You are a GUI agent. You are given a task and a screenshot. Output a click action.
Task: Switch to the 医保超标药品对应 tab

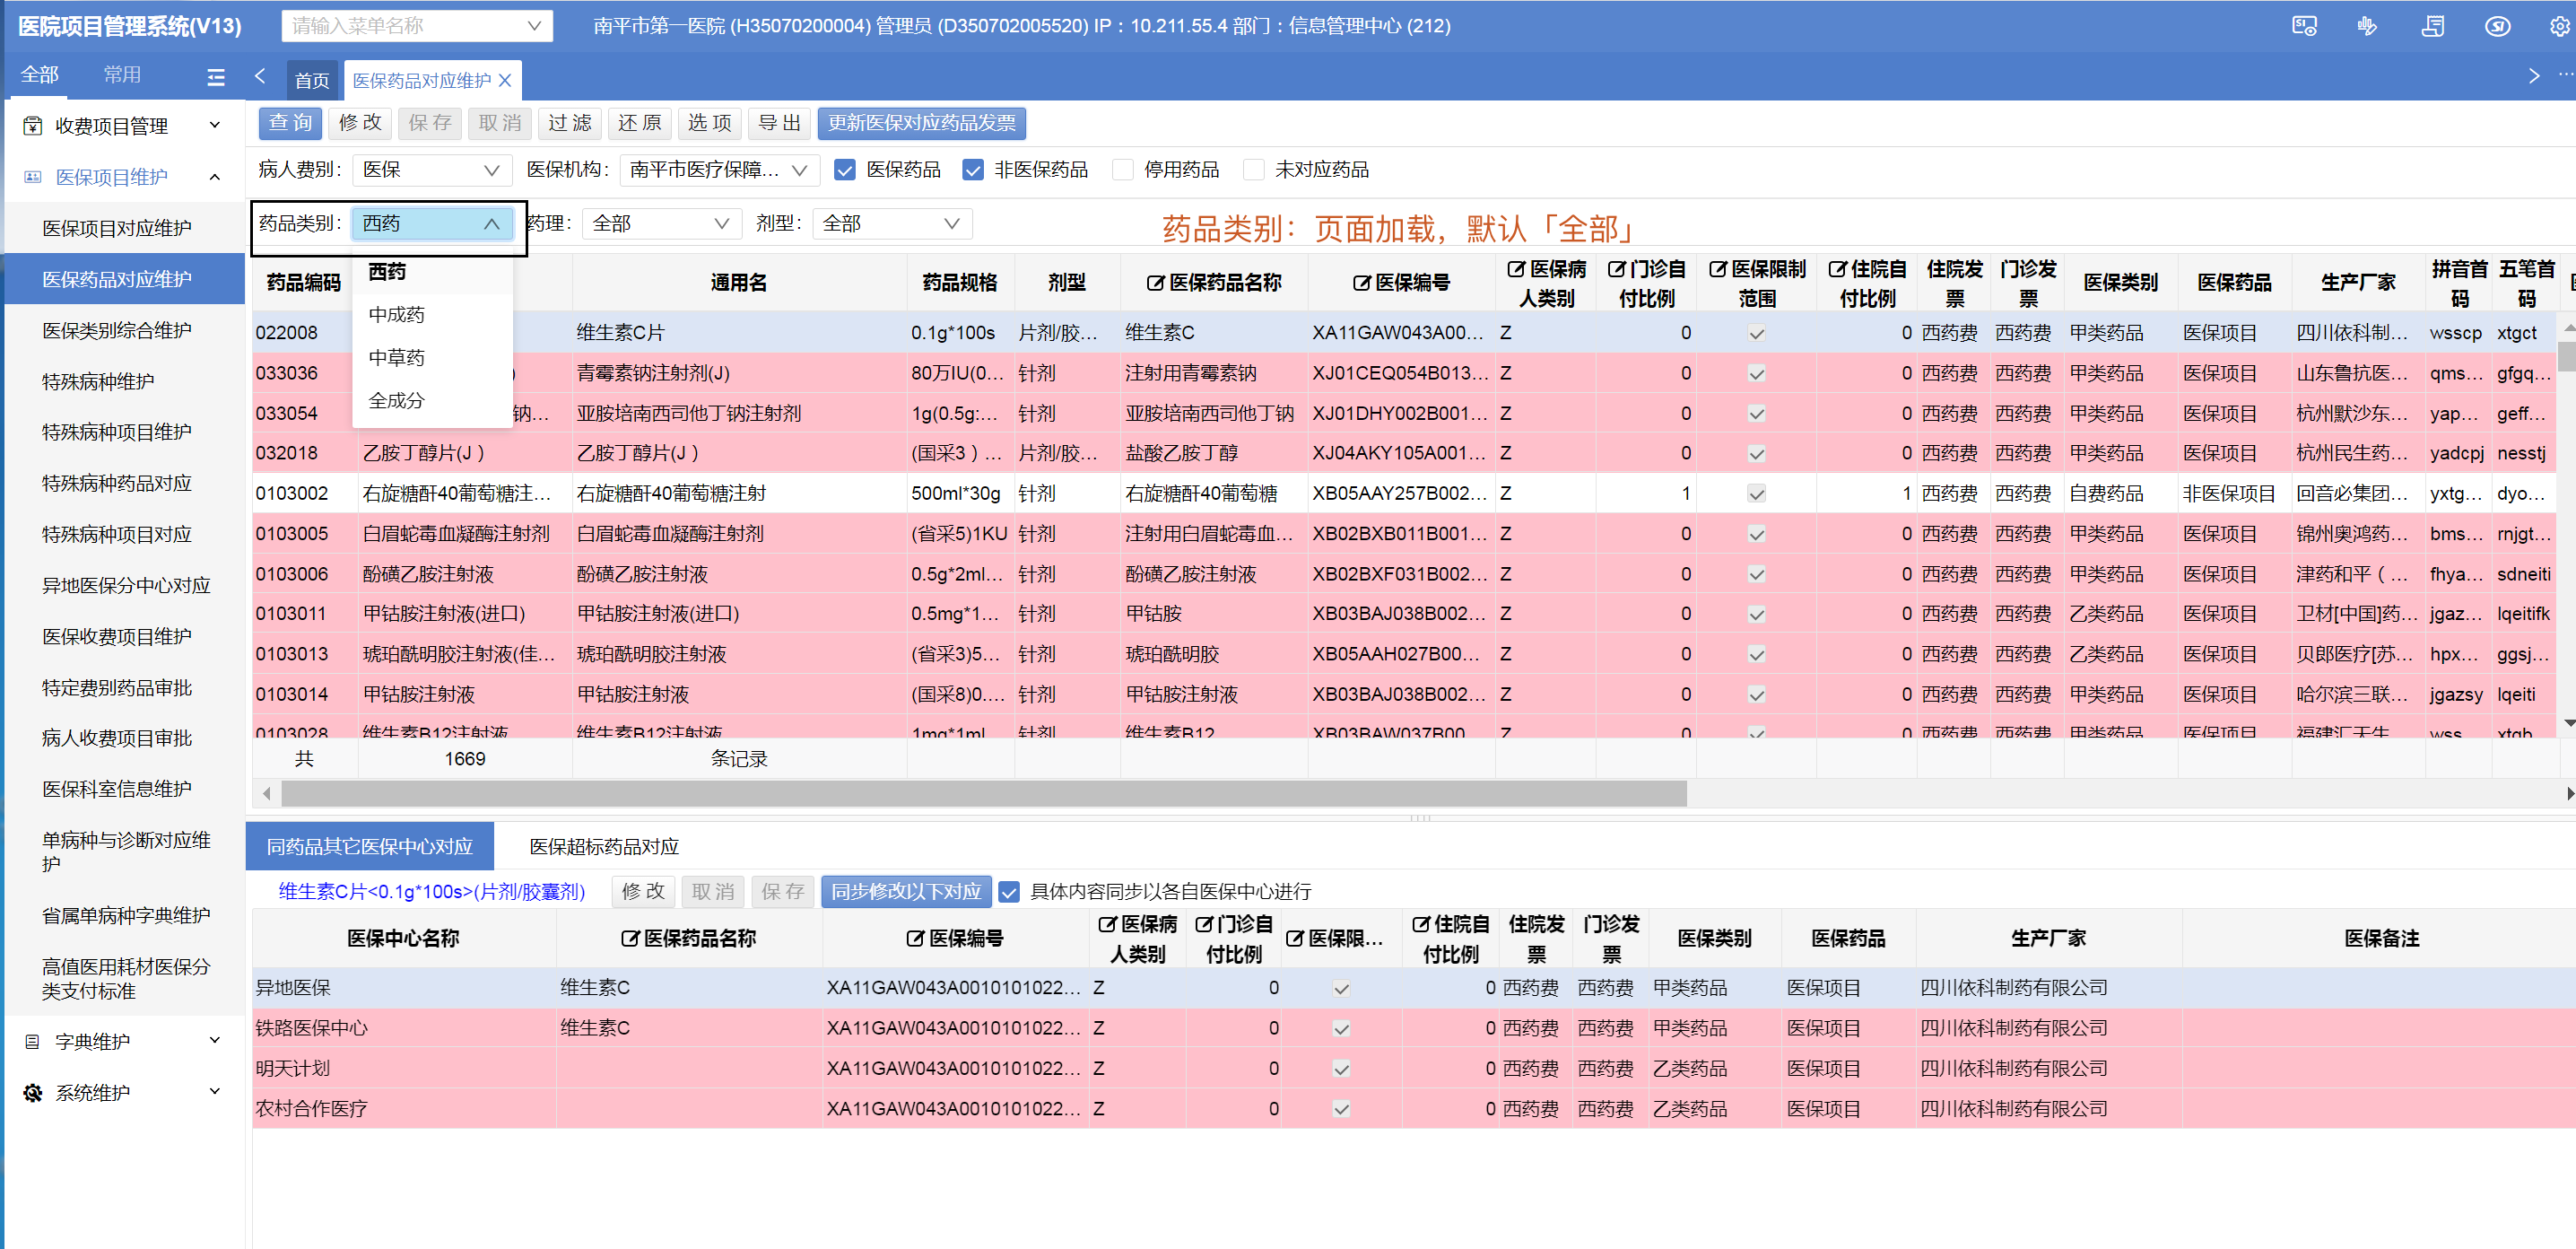click(604, 847)
